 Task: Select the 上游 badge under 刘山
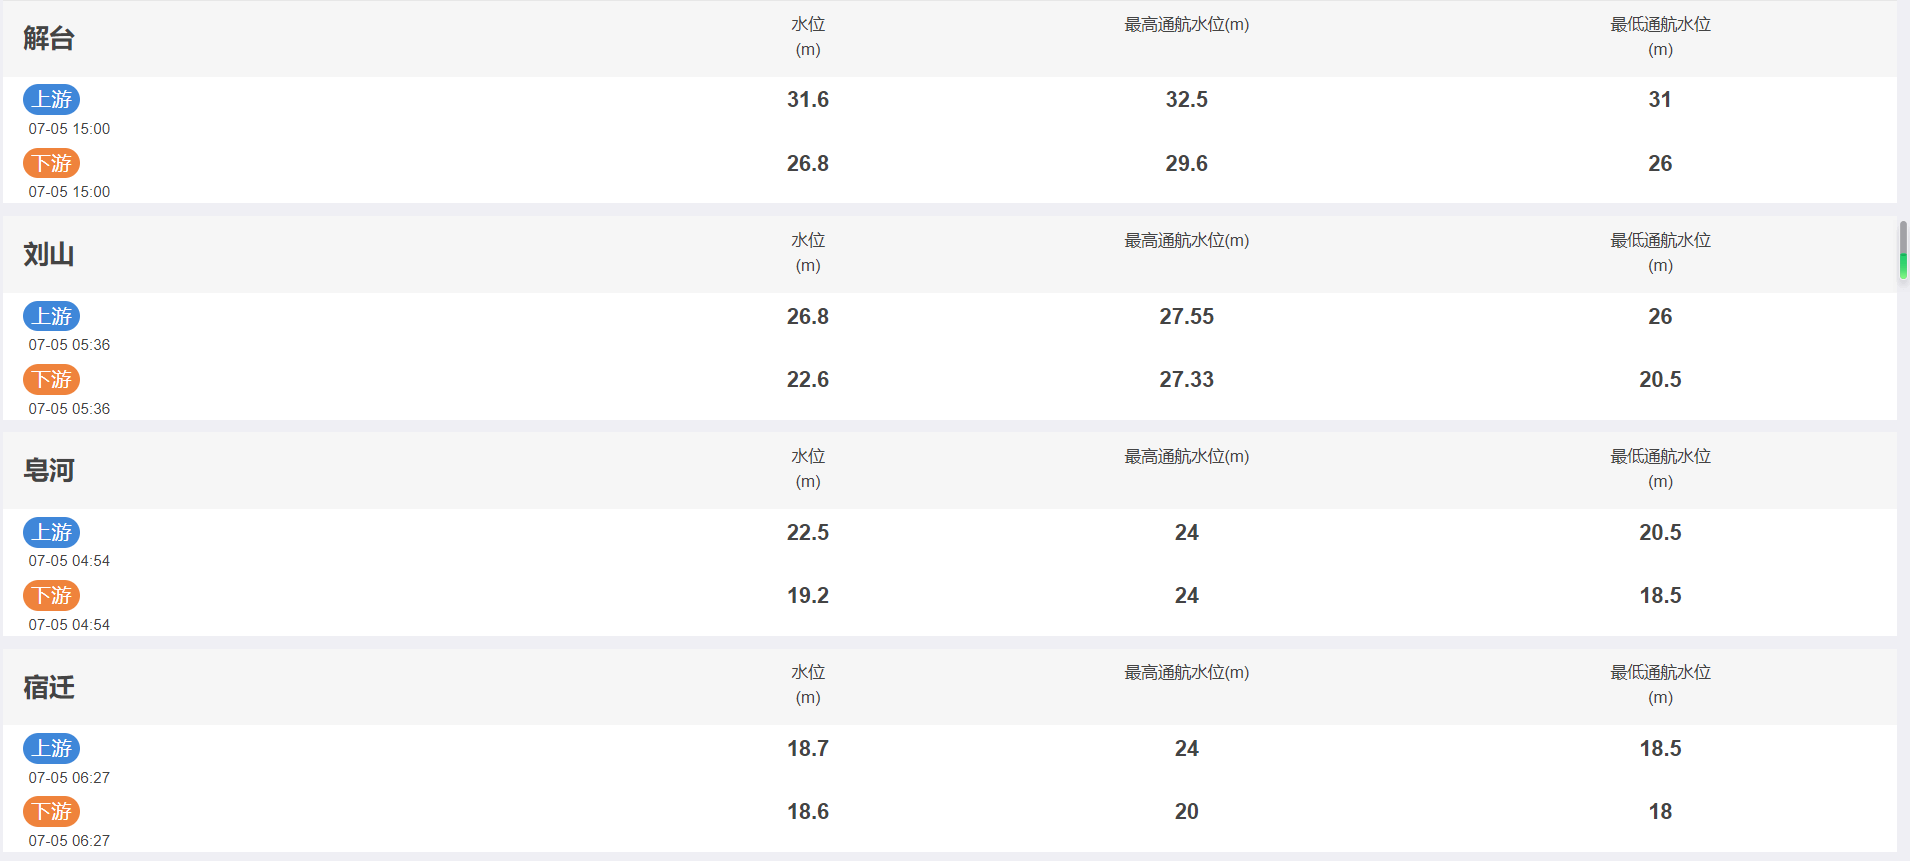tap(52, 316)
